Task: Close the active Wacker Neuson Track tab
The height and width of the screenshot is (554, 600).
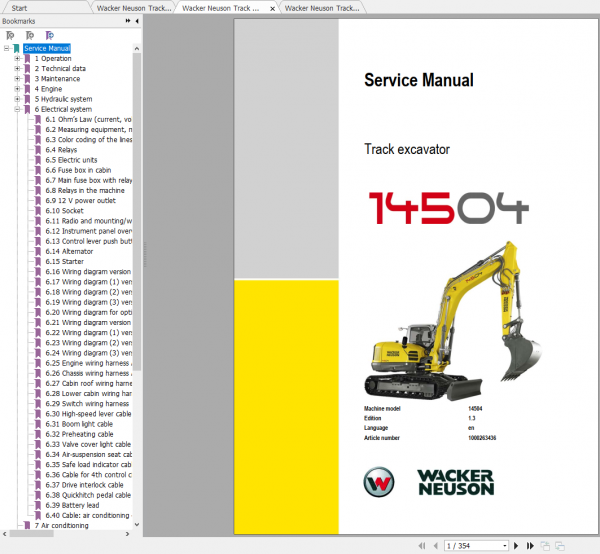Action: pyautogui.click(x=272, y=8)
